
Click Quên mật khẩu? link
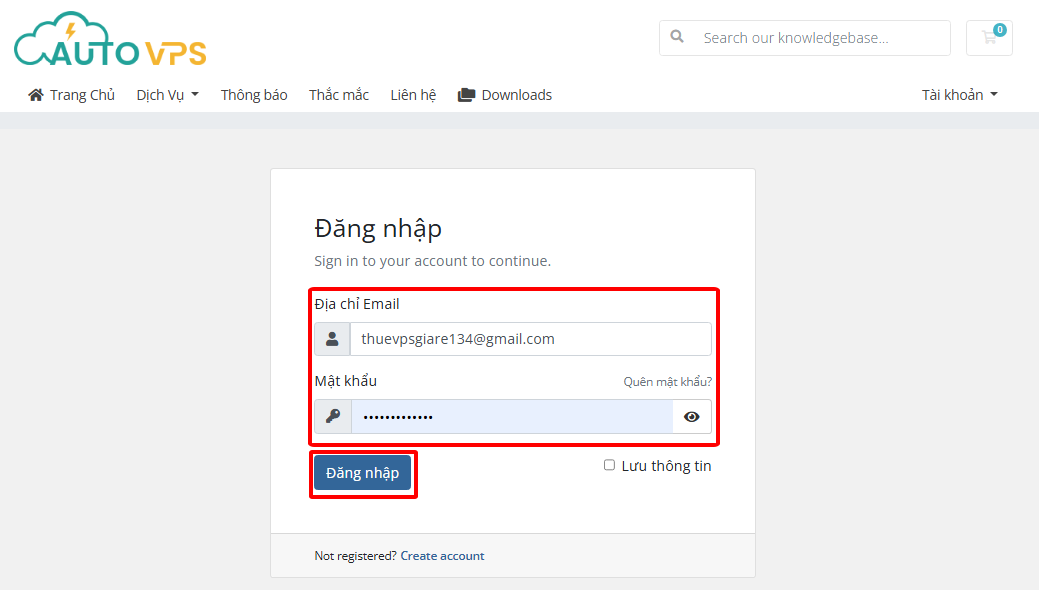point(667,382)
